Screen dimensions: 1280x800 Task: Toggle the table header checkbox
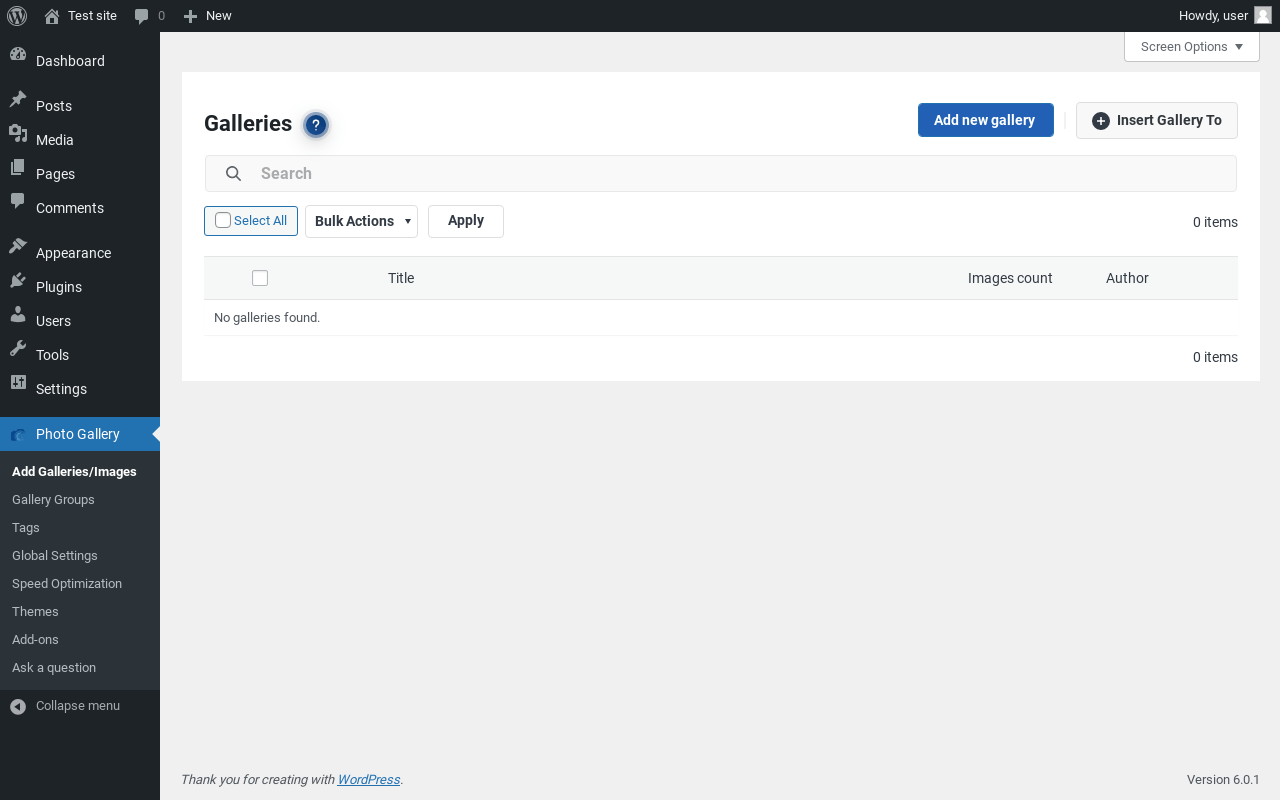[260, 278]
